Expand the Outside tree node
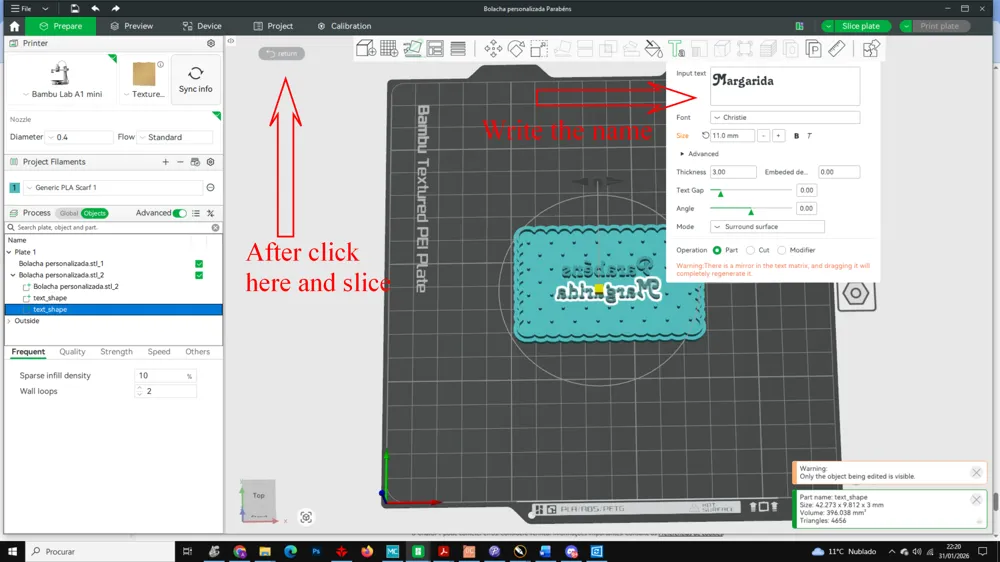 pyautogui.click(x=9, y=321)
